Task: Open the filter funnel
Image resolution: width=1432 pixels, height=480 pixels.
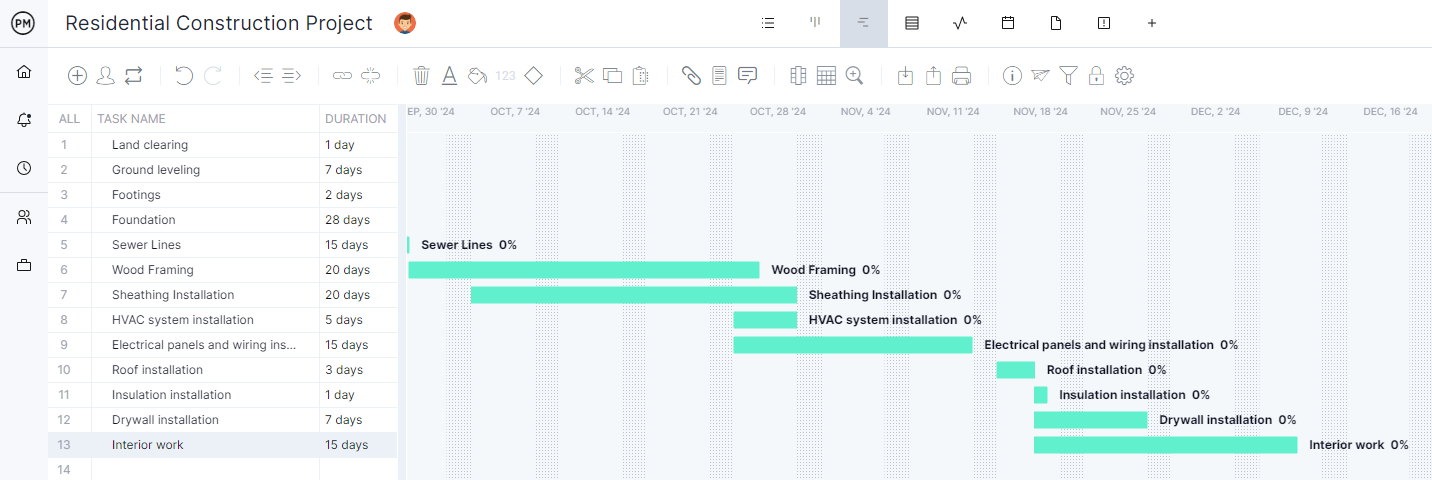Action: pos(1069,75)
